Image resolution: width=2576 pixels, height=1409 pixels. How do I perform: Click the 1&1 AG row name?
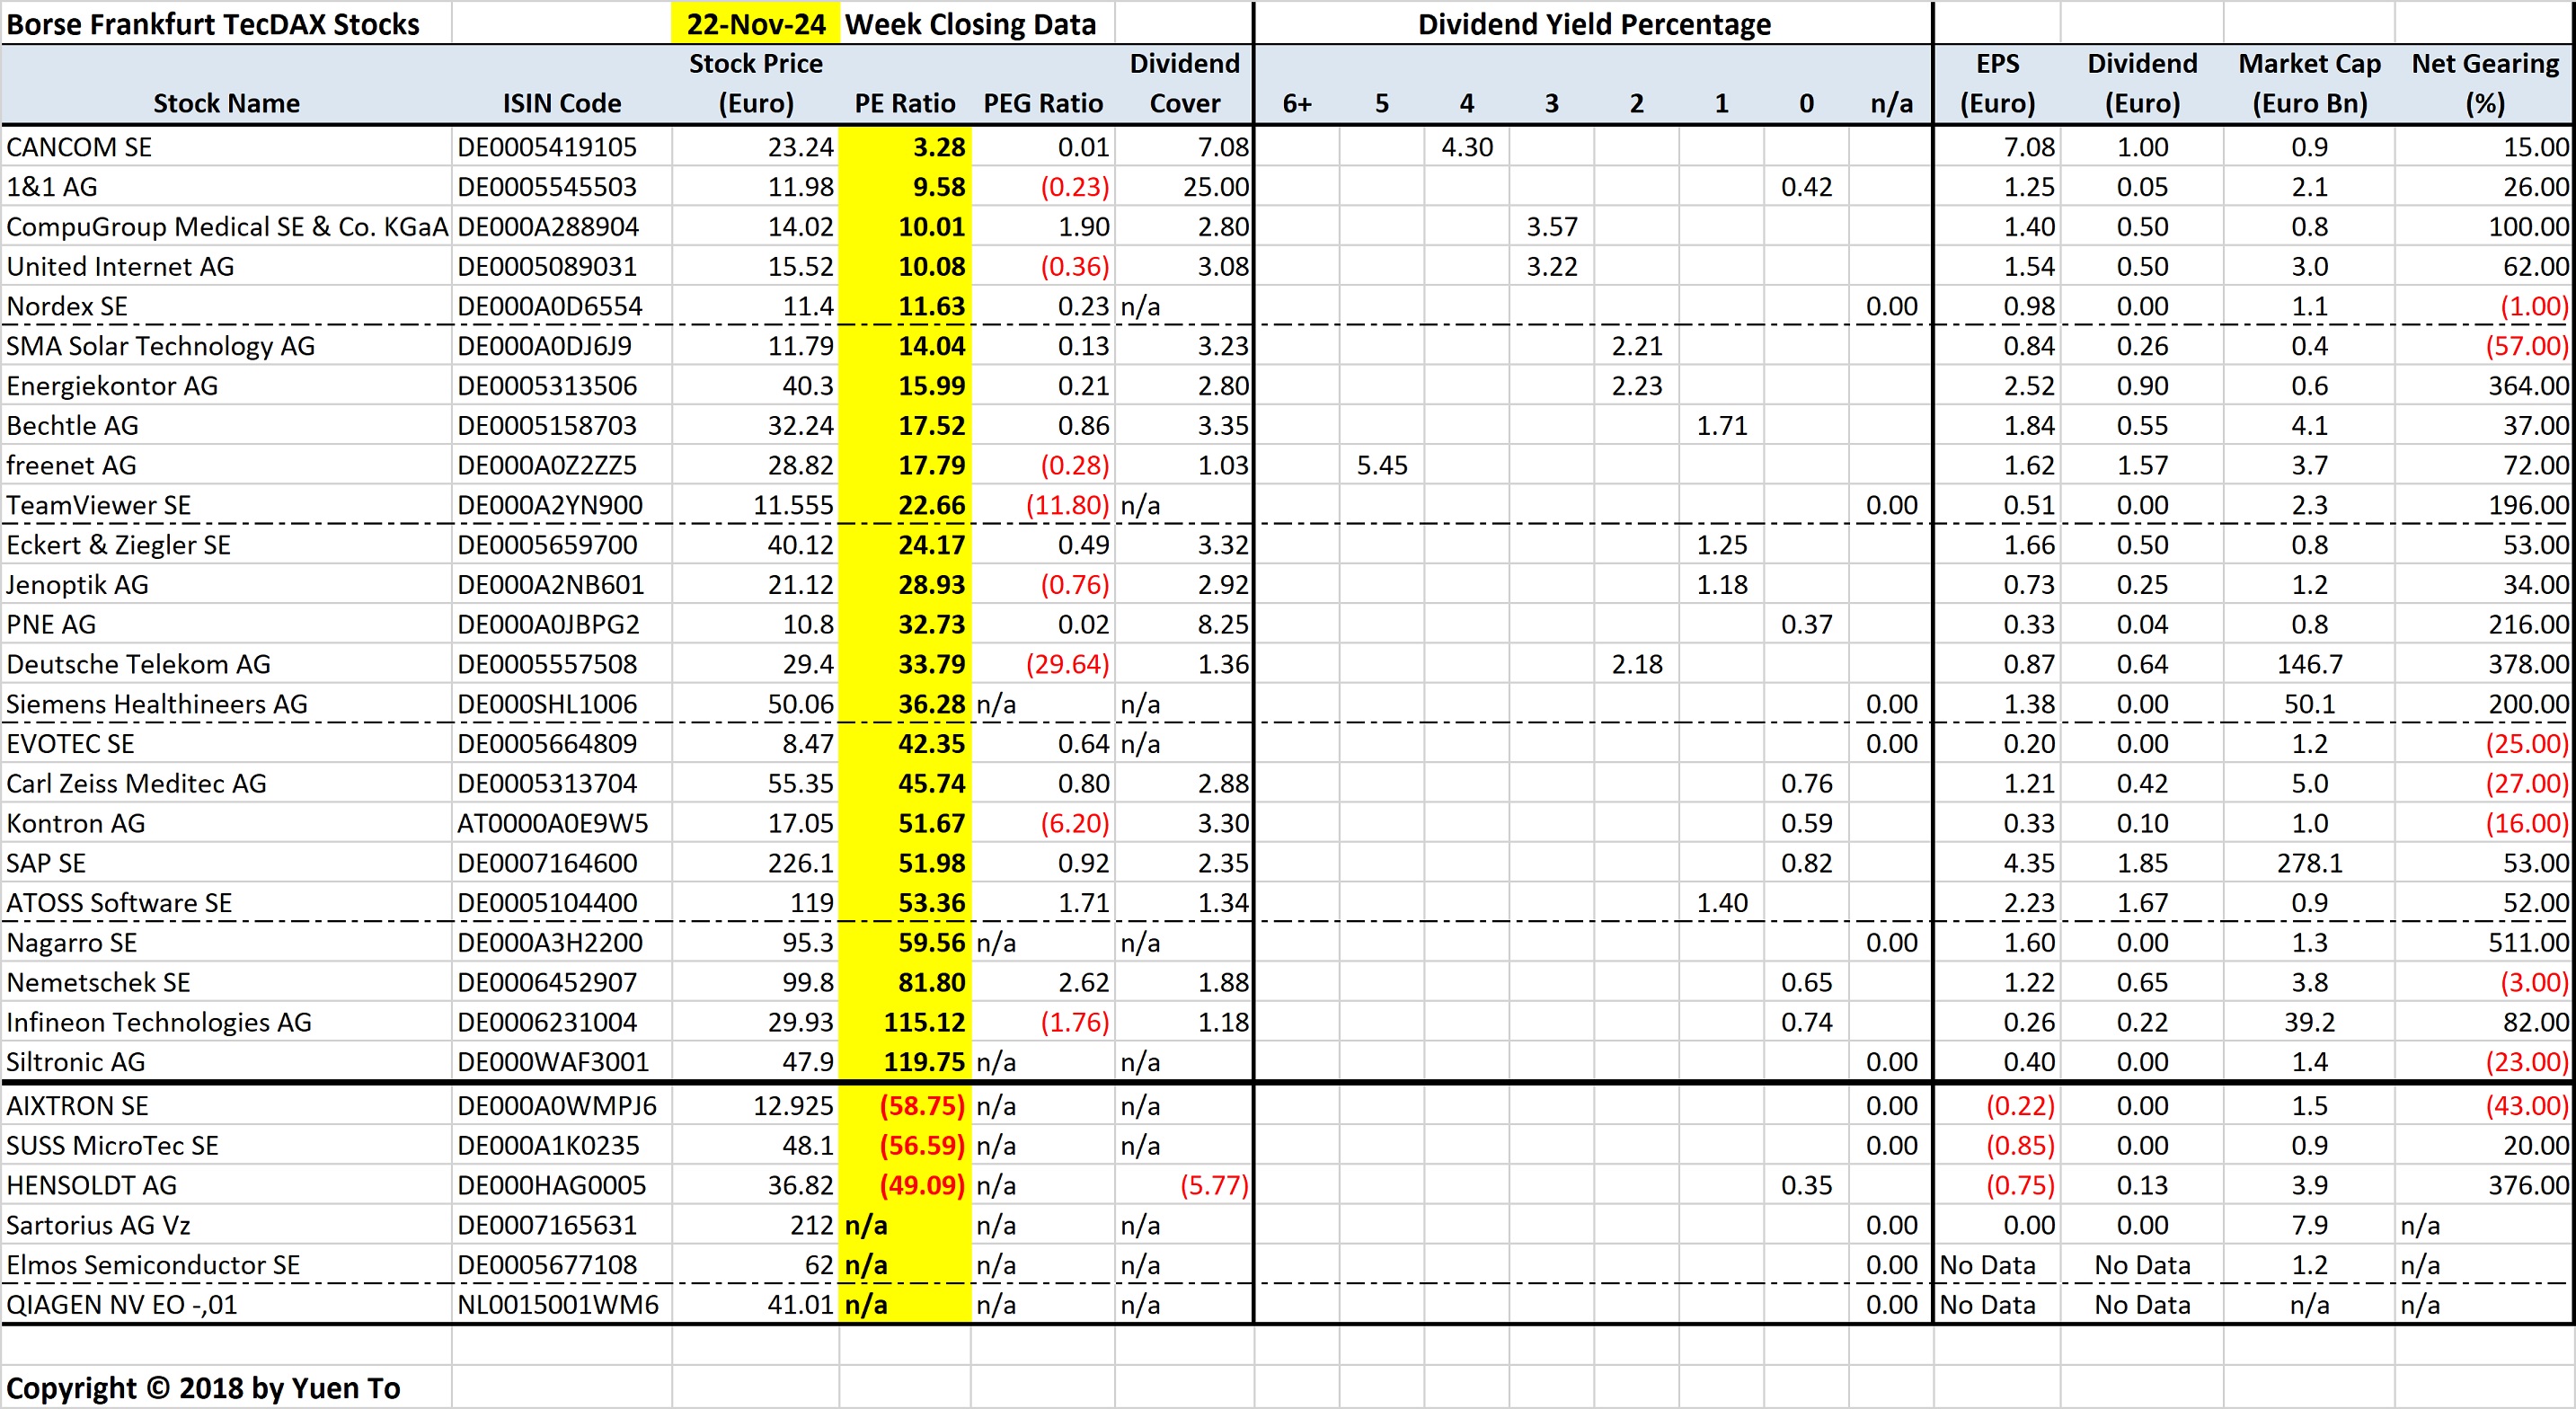[52, 187]
